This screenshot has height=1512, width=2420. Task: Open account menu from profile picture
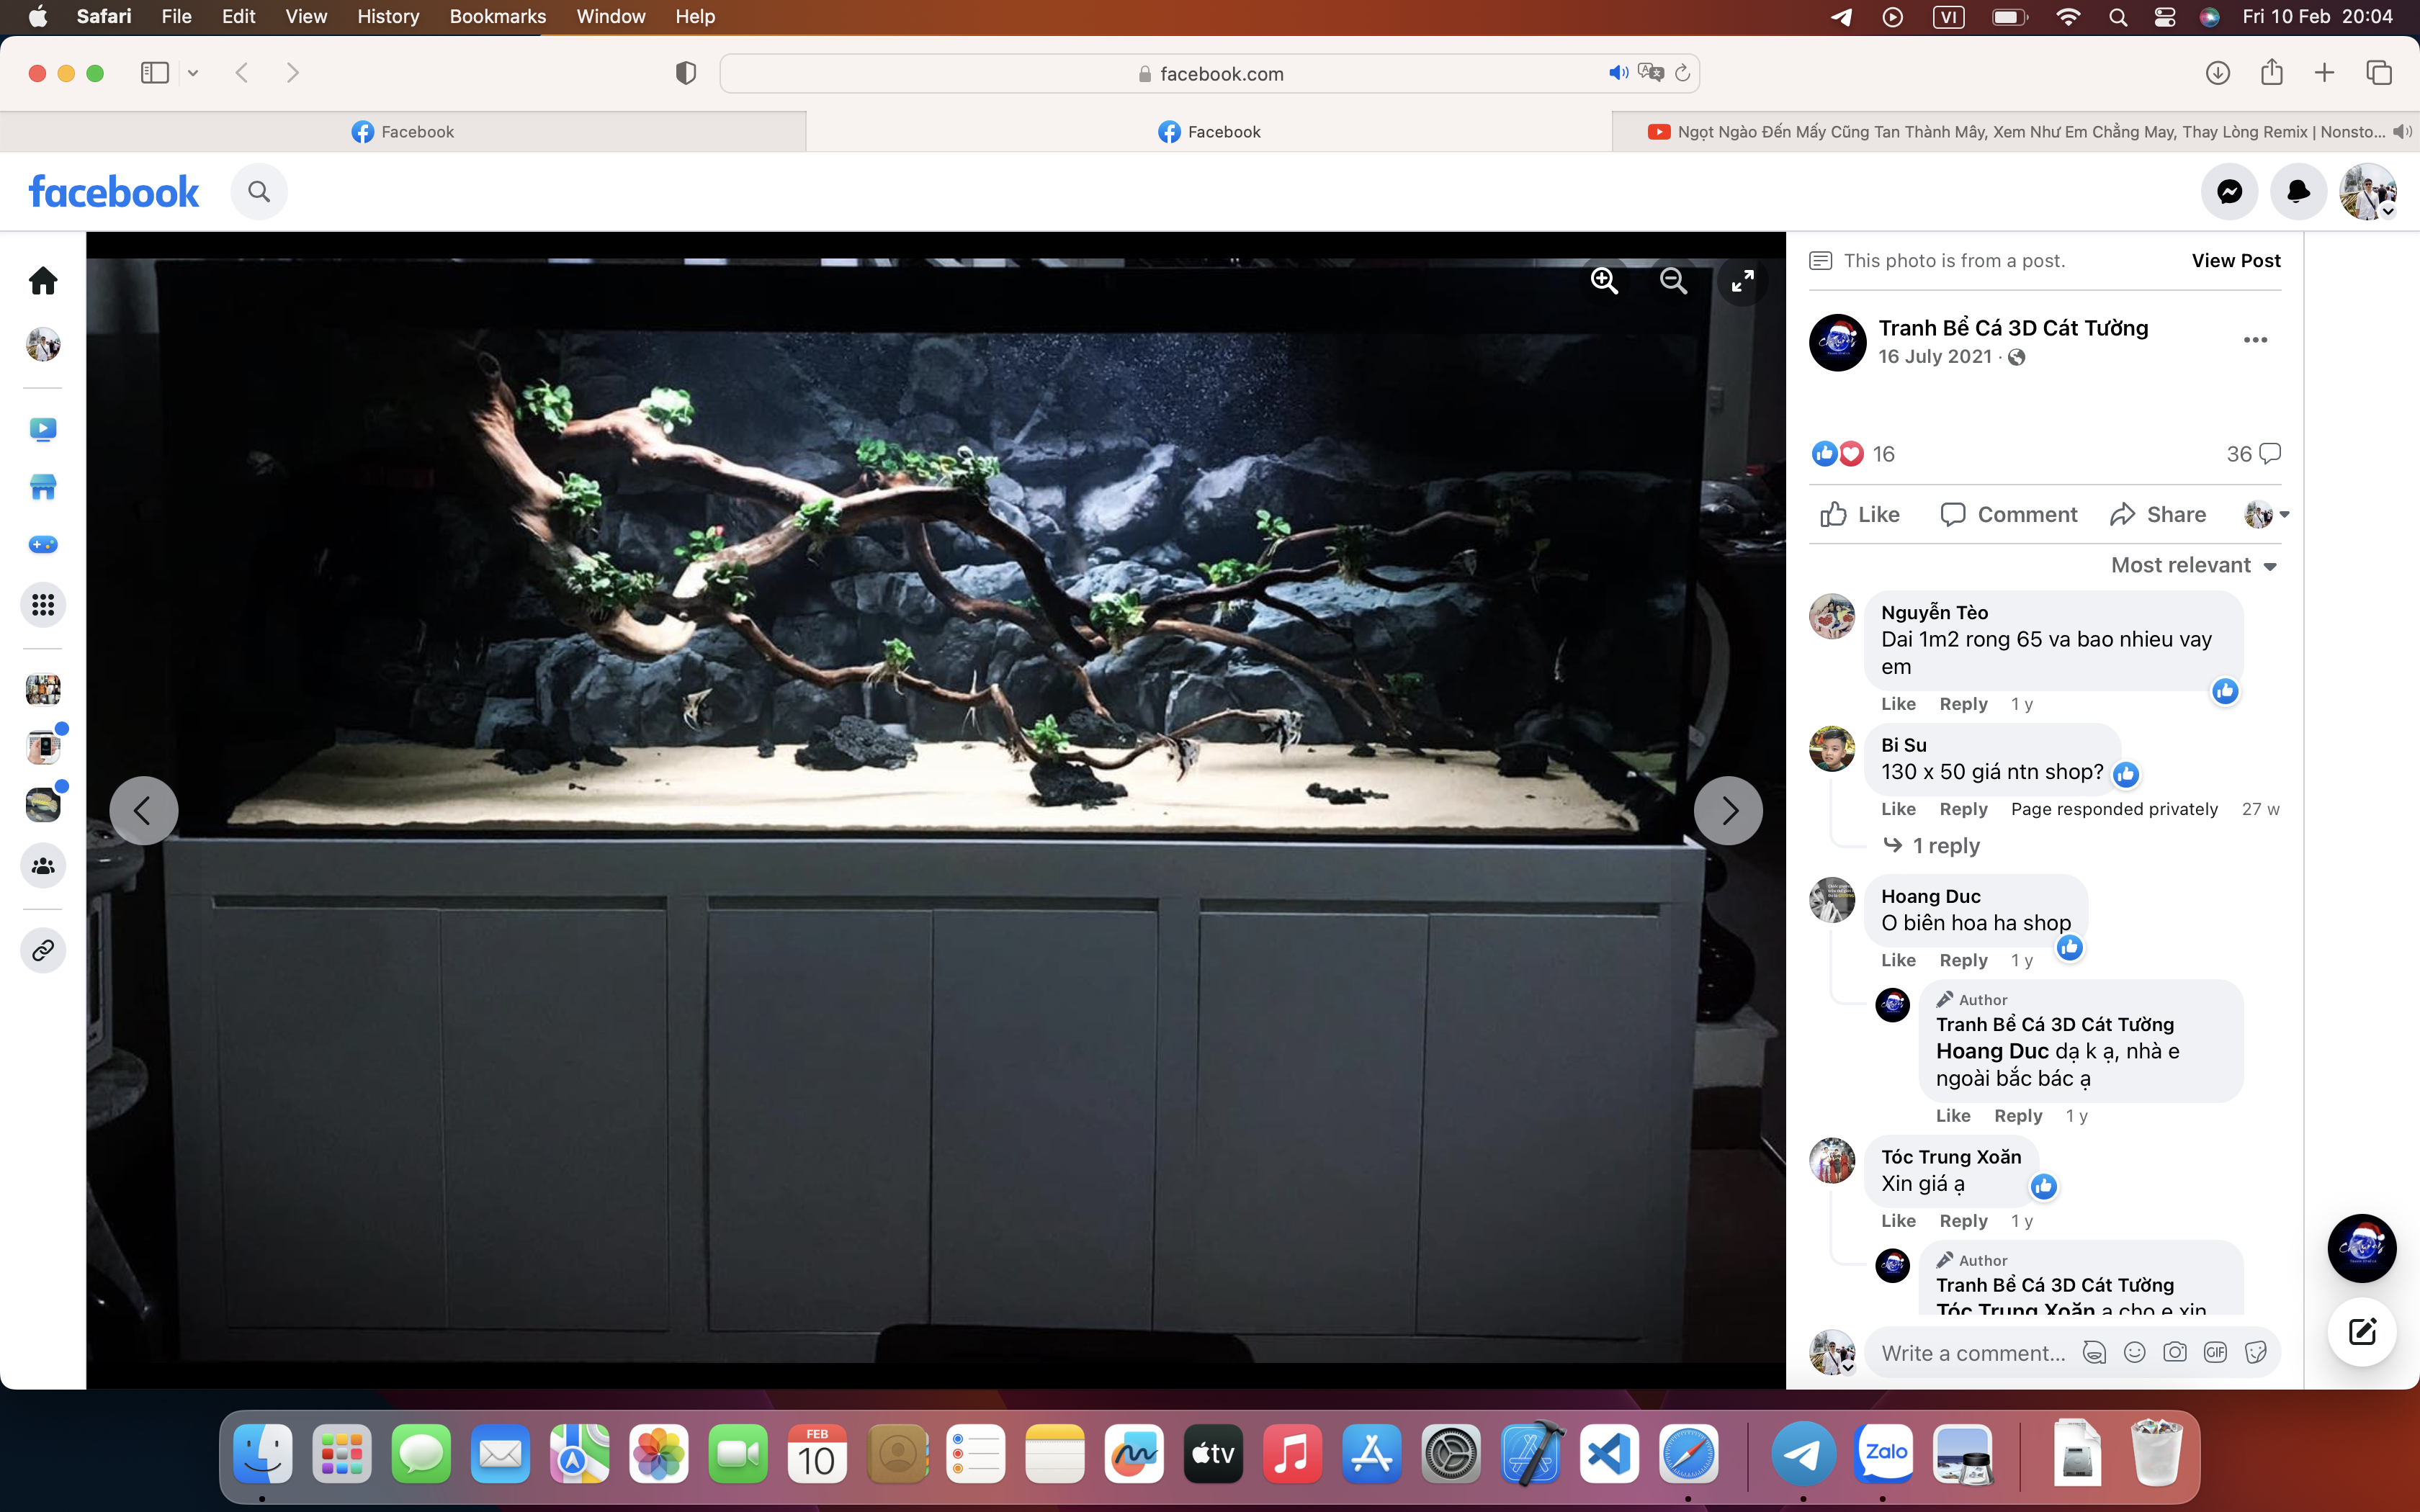click(x=2367, y=191)
